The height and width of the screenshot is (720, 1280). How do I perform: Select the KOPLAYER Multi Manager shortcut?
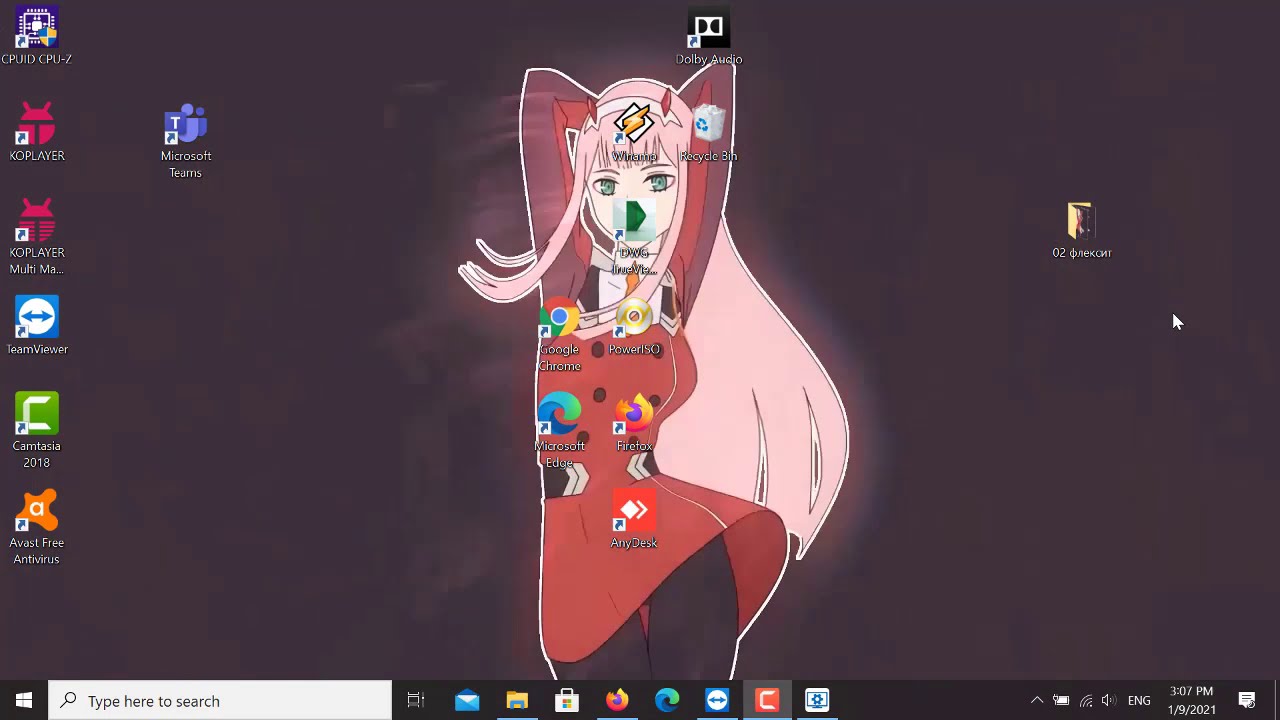click(37, 237)
